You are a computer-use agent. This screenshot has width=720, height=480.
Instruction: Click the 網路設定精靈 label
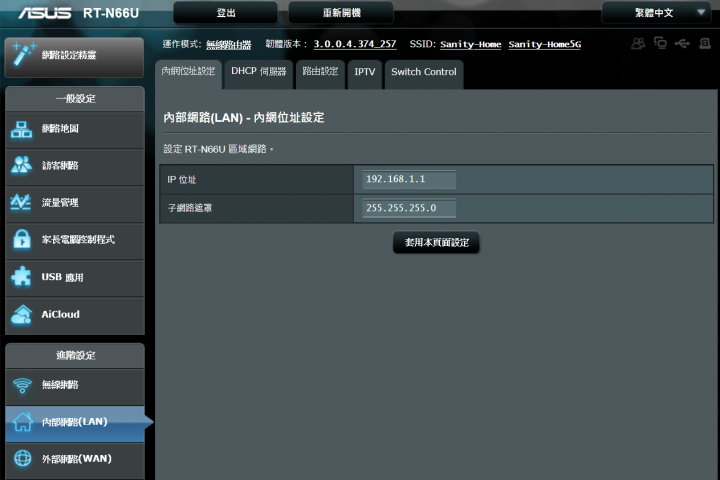pos(69,55)
